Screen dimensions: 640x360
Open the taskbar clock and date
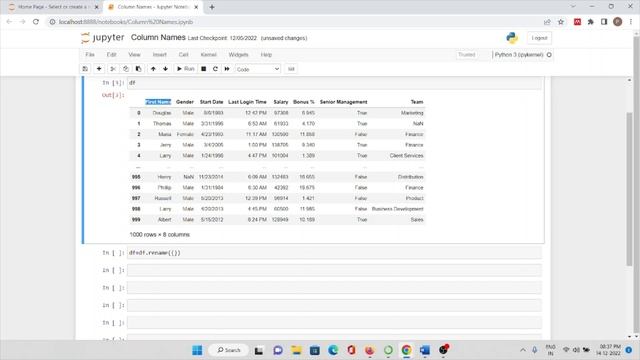(609, 350)
